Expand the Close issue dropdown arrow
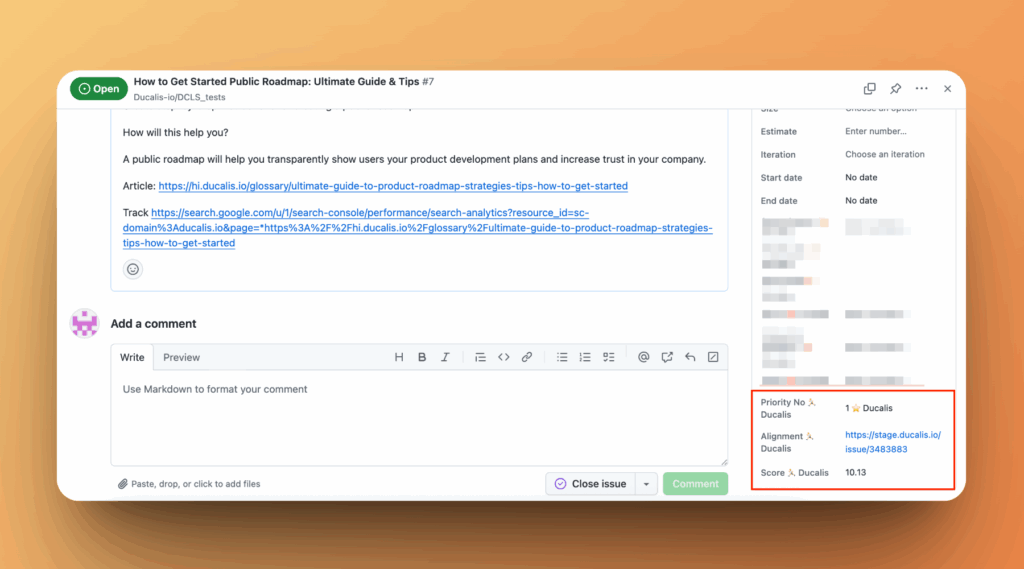This screenshot has width=1024, height=569. click(x=646, y=484)
